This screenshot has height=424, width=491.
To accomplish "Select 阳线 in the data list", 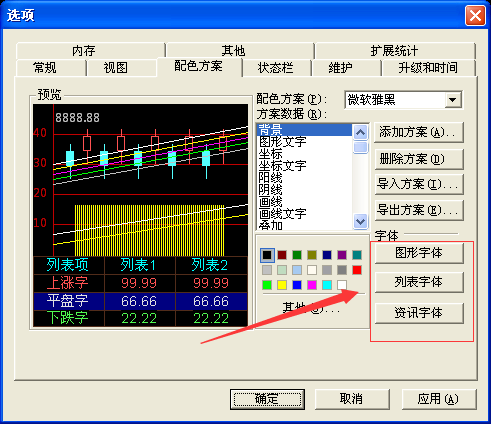I will click(305, 178).
